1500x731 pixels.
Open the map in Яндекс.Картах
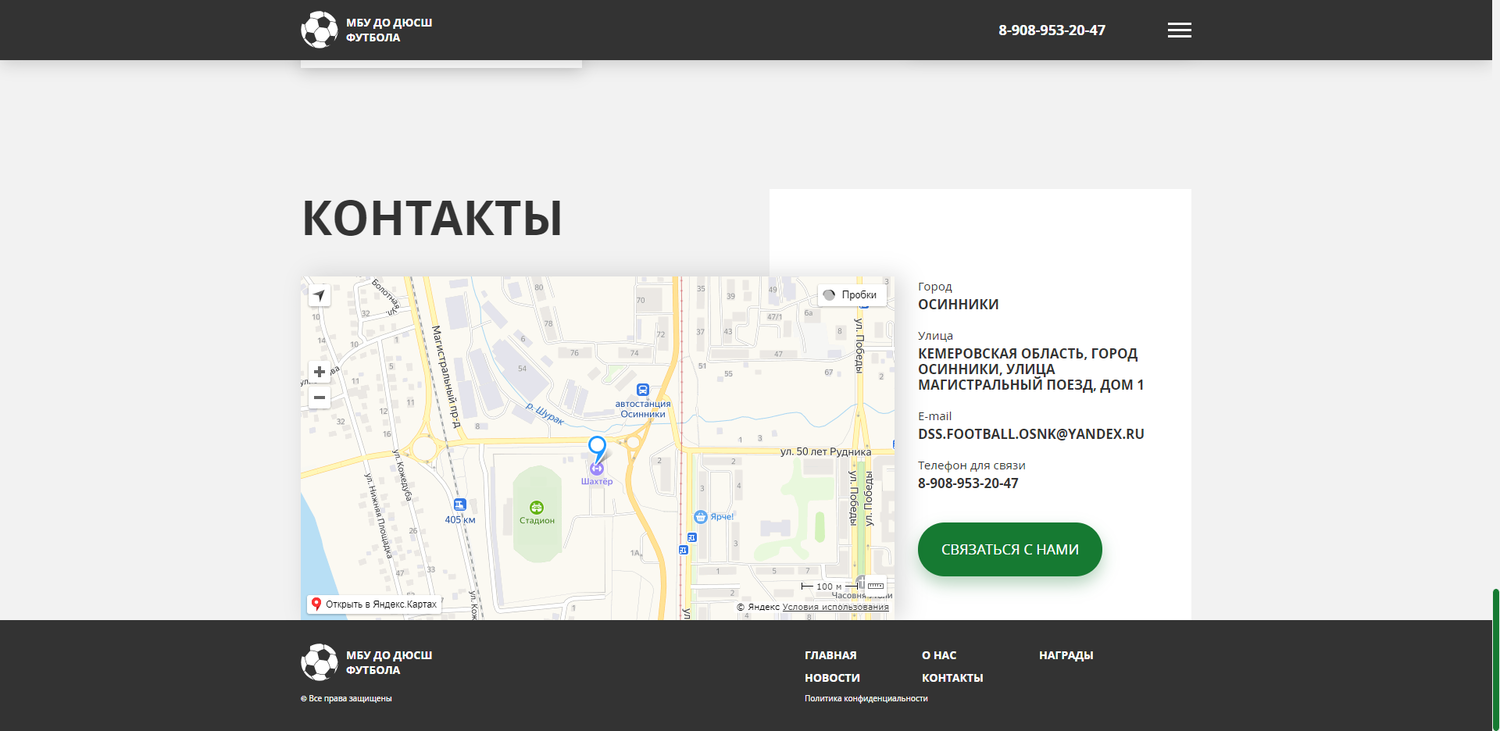click(373, 604)
